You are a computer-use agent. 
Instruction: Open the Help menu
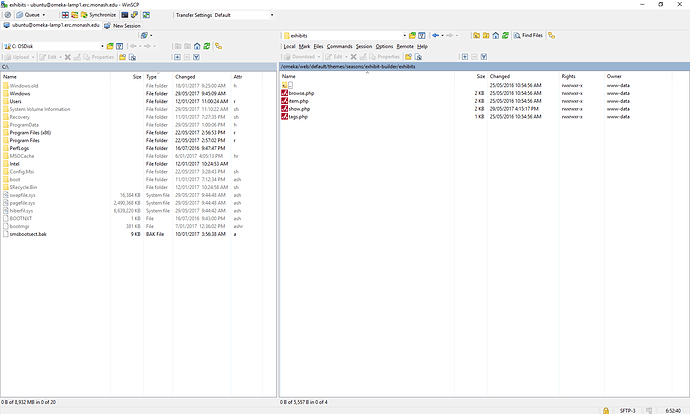pyautogui.click(x=422, y=46)
